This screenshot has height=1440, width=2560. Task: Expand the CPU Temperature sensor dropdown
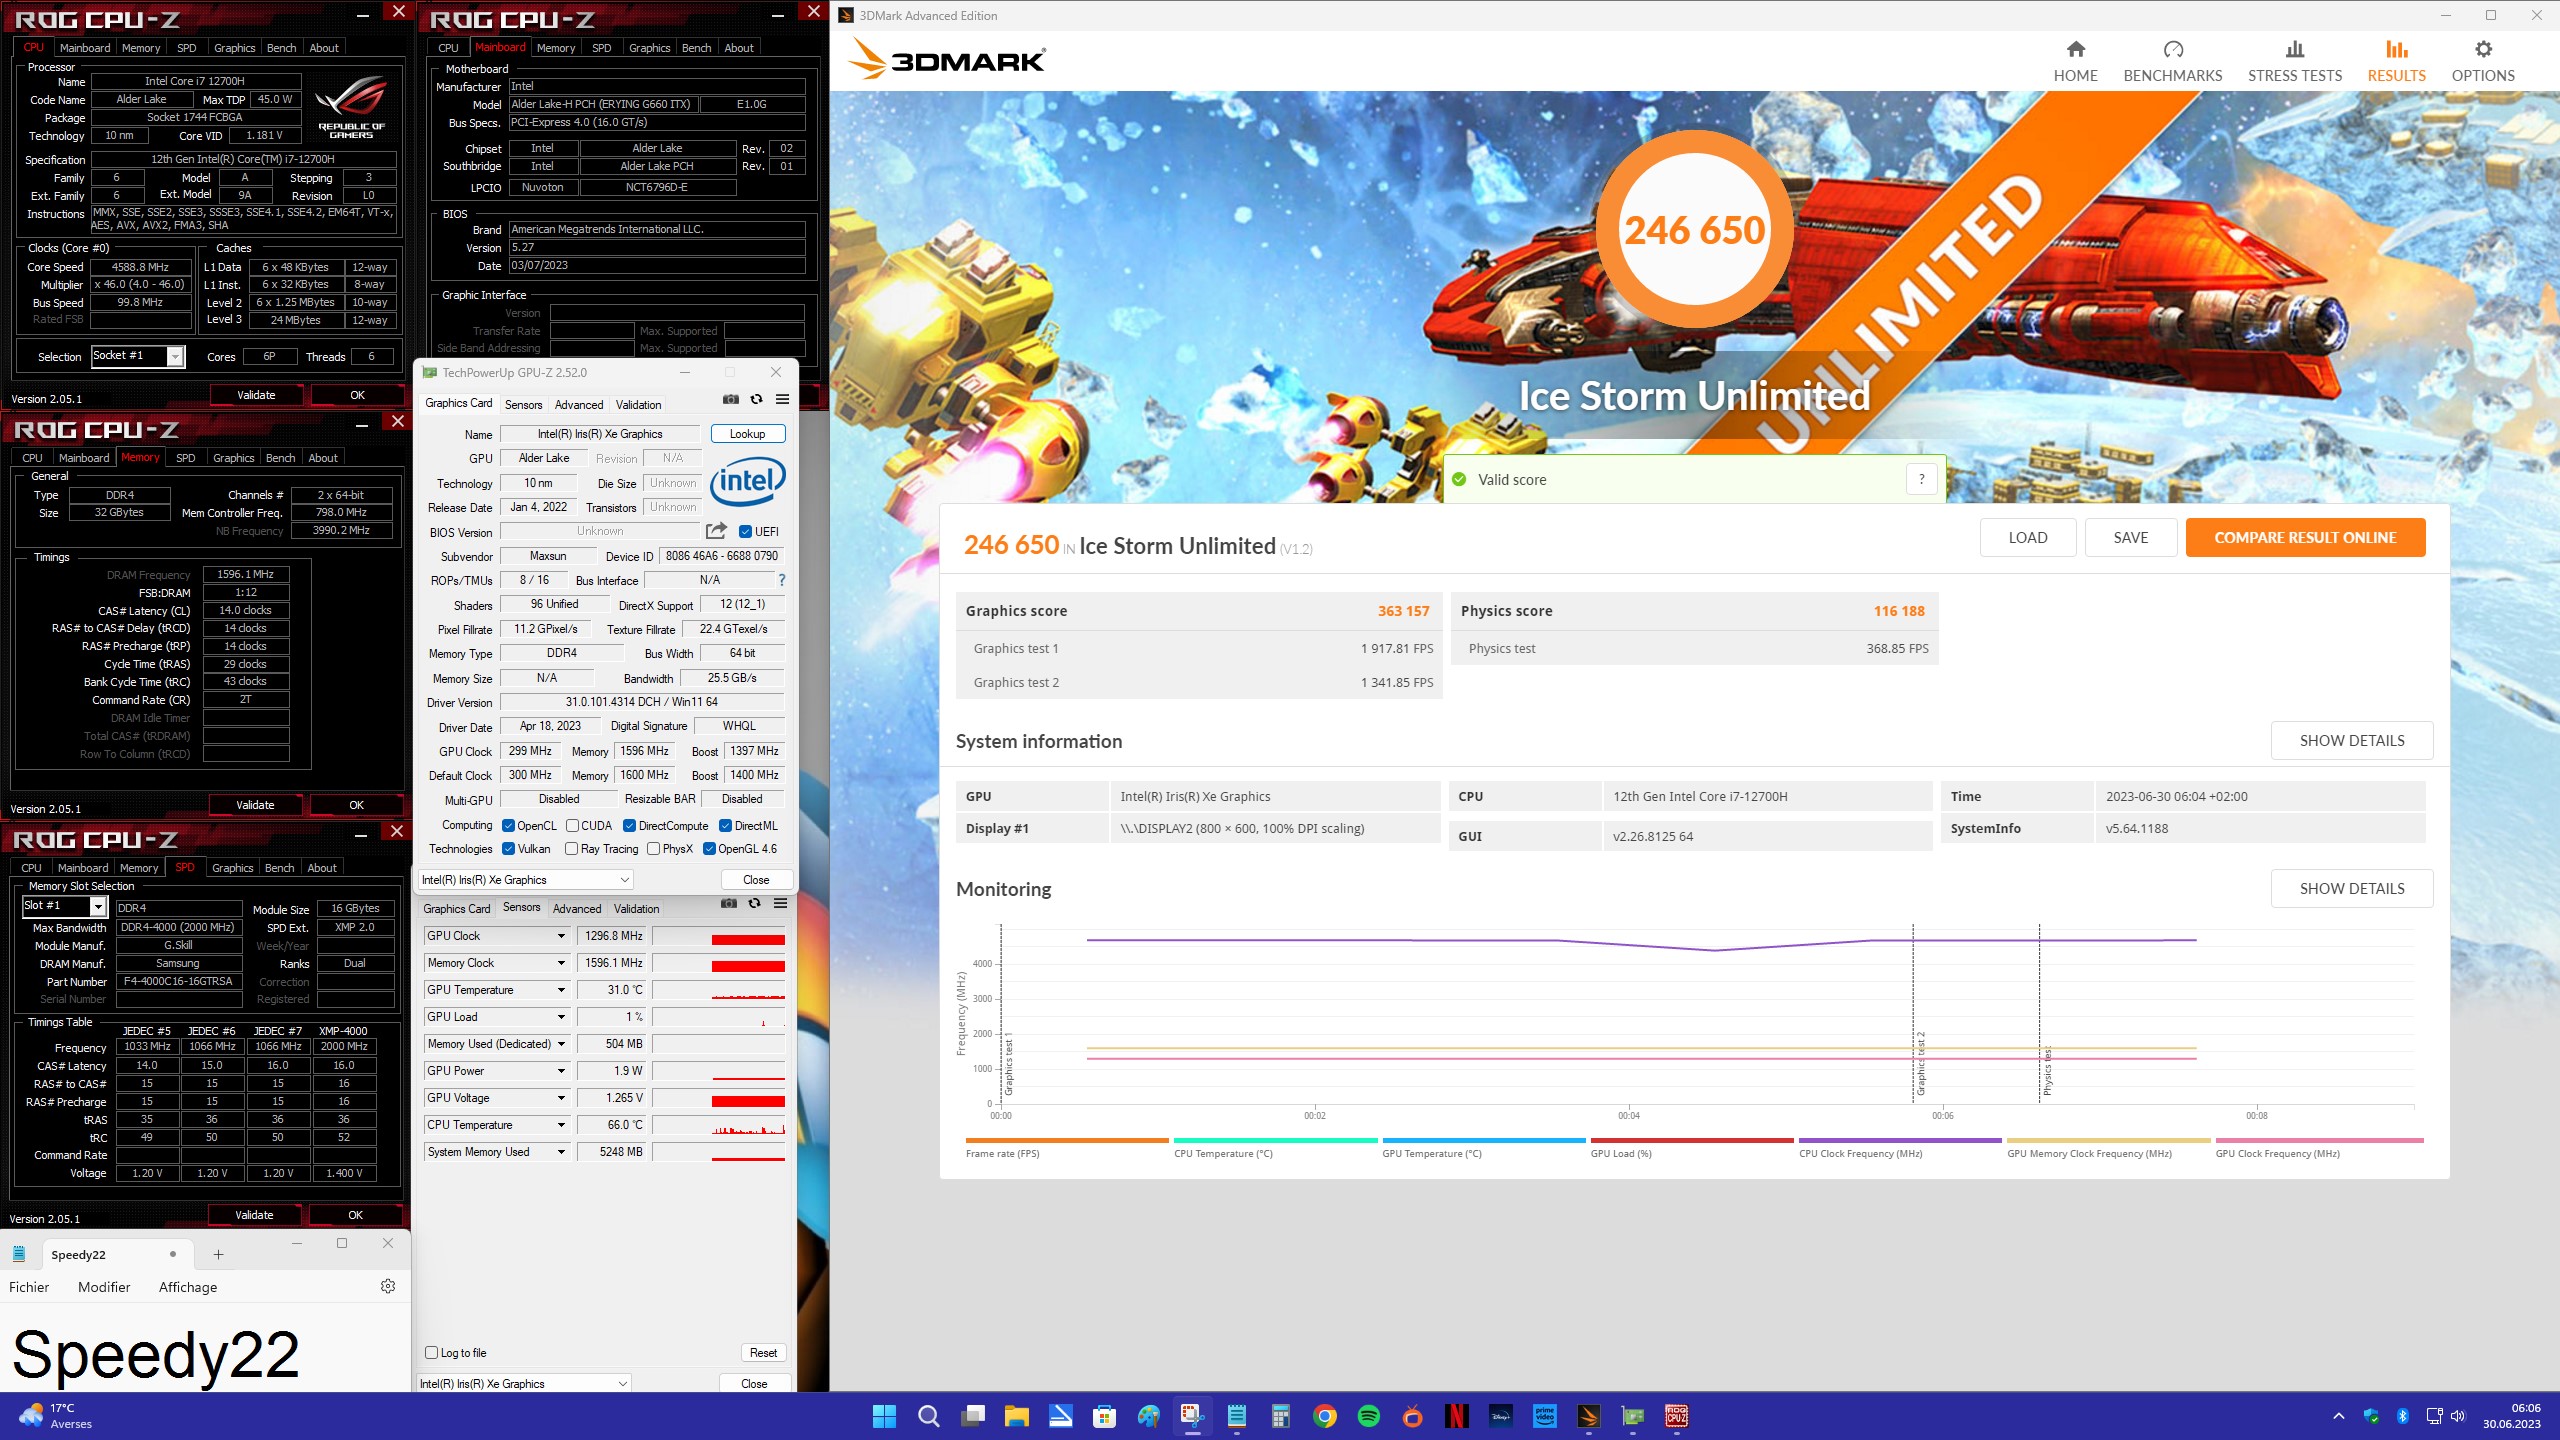click(x=561, y=1125)
